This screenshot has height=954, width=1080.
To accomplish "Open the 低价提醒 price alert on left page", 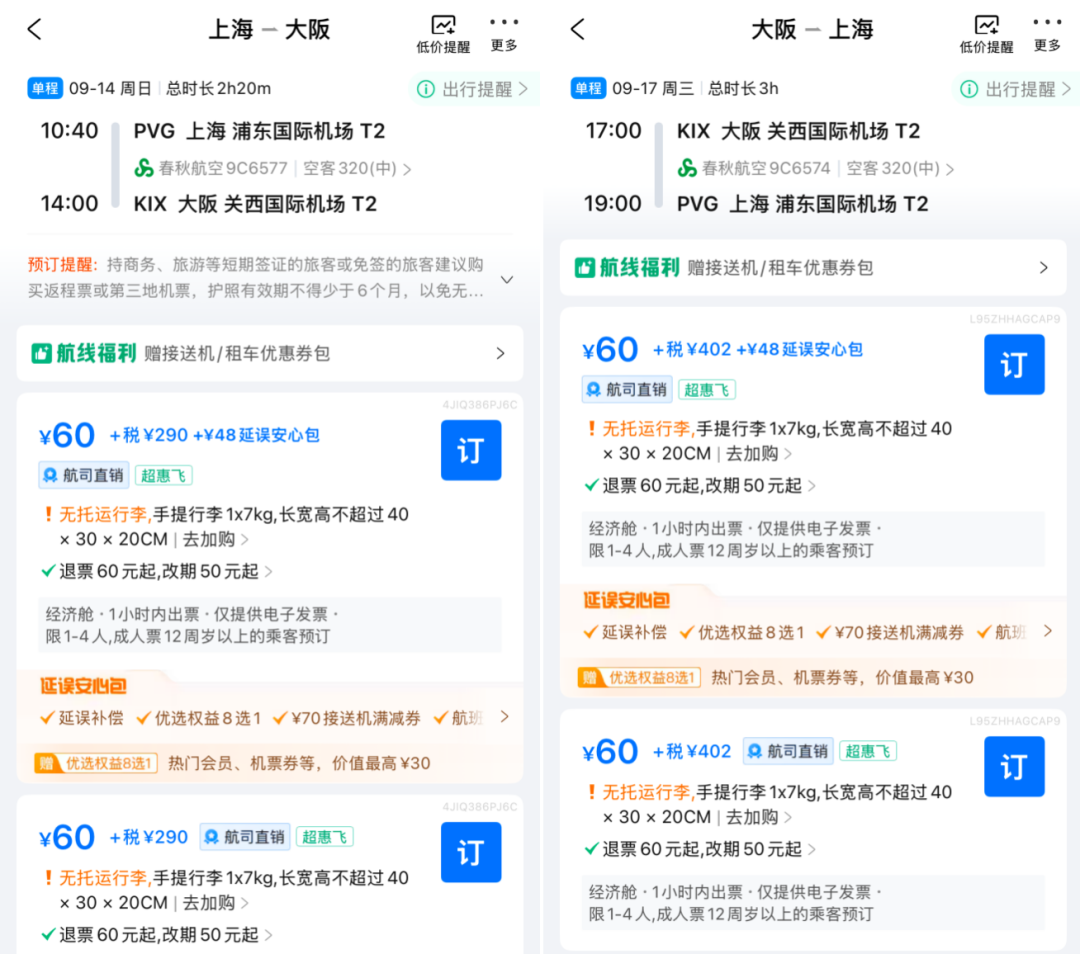I will [x=441, y=30].
